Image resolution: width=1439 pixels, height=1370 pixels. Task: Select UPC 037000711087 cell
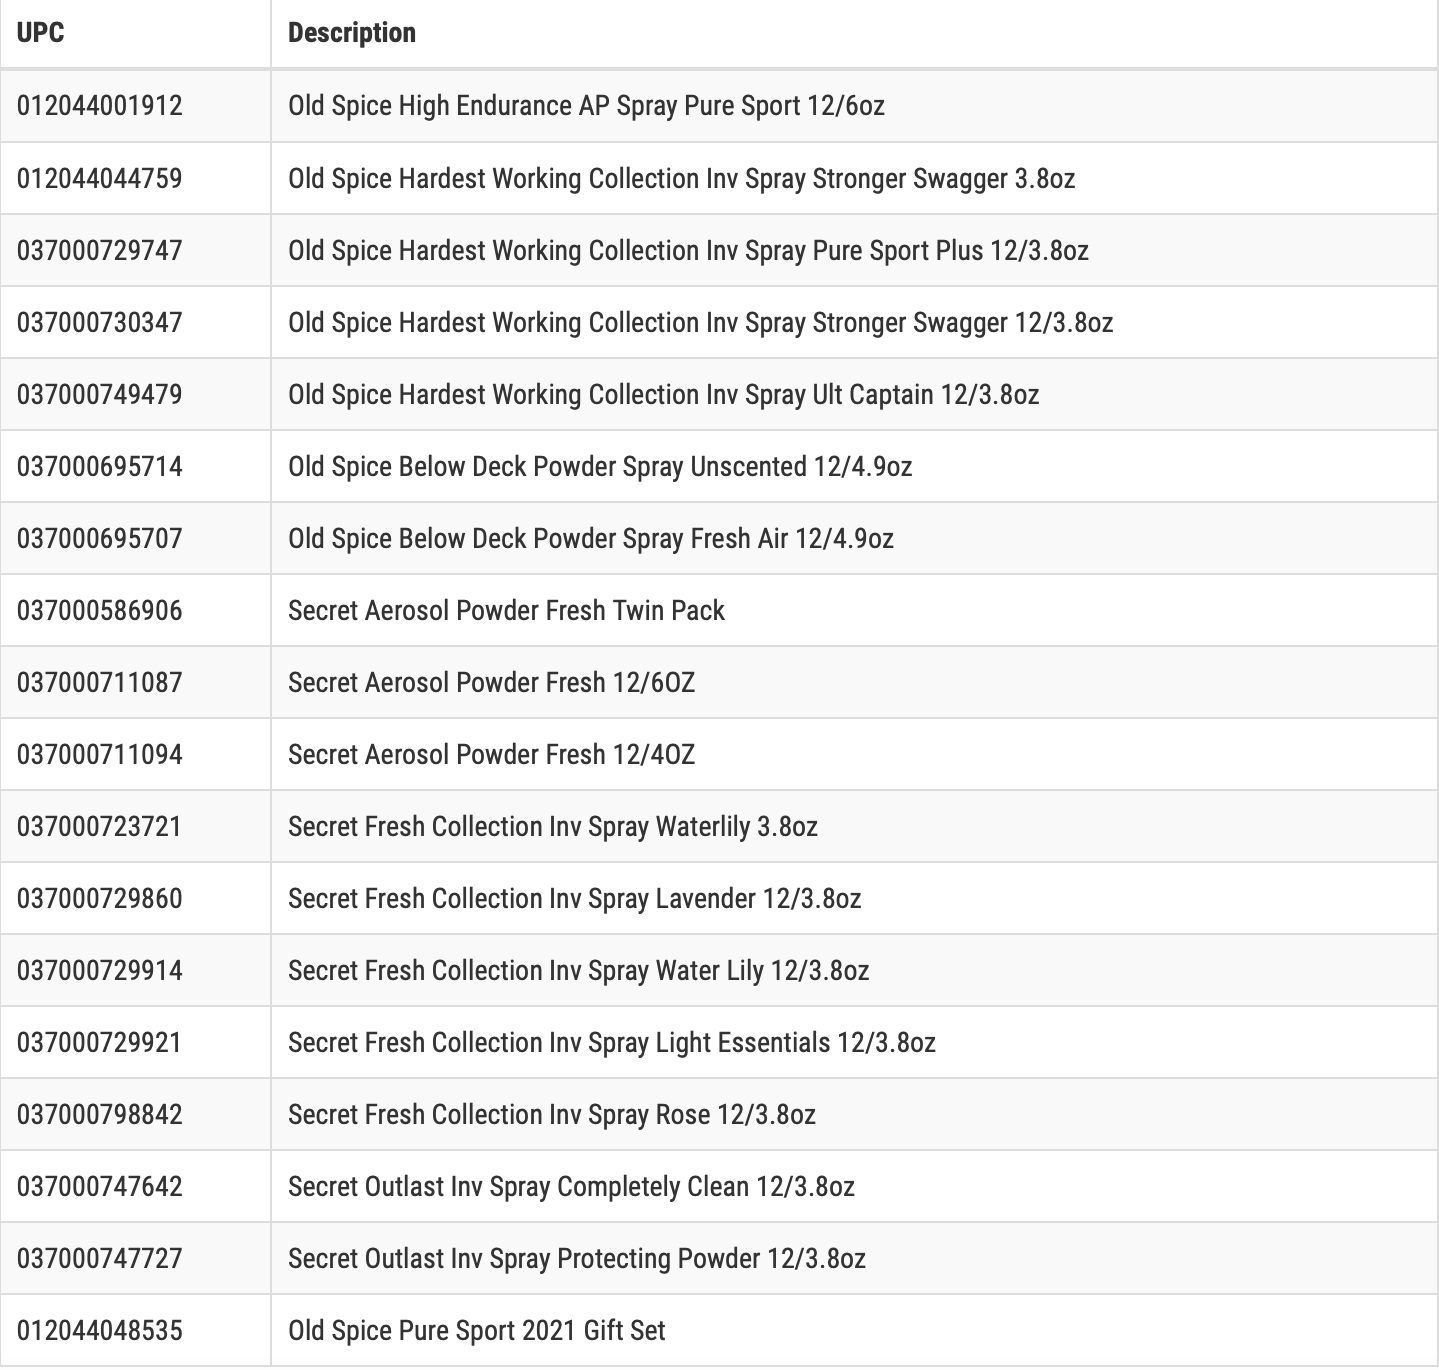(x=100, y=682)
